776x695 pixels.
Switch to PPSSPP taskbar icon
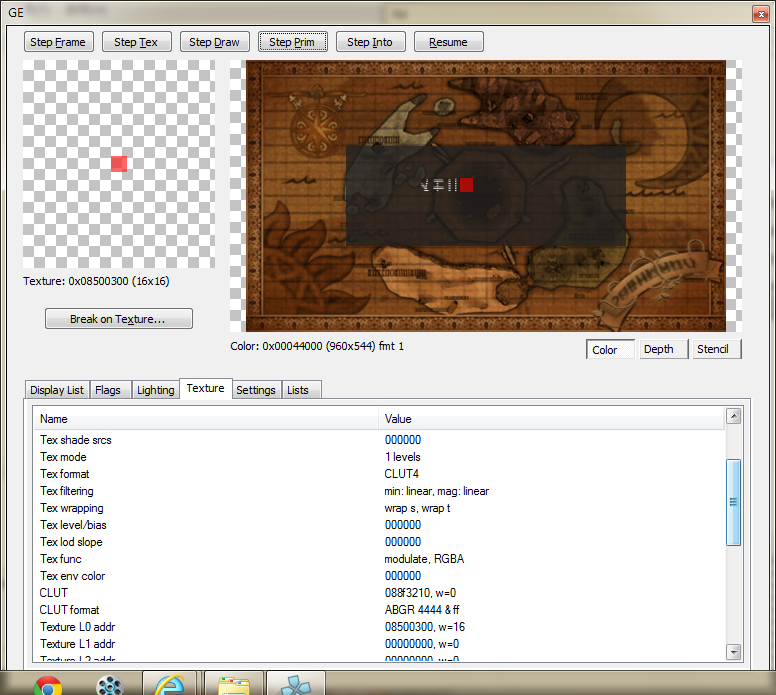click(x=296, y=685)
